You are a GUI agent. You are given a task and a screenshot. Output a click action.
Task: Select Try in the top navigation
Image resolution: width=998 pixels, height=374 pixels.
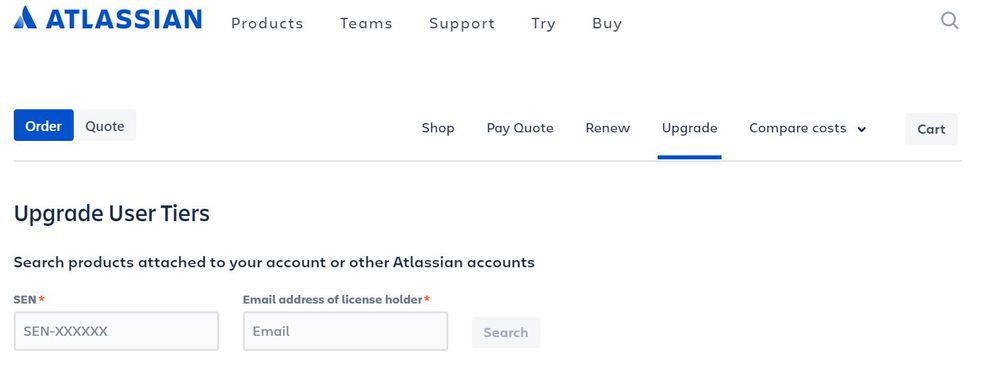[x=544, y=24]
